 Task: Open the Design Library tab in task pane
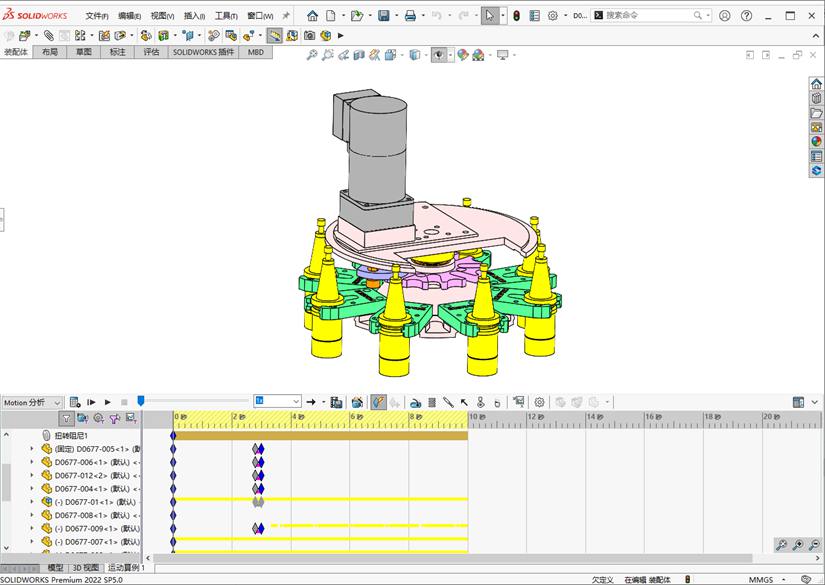[817, 98]
